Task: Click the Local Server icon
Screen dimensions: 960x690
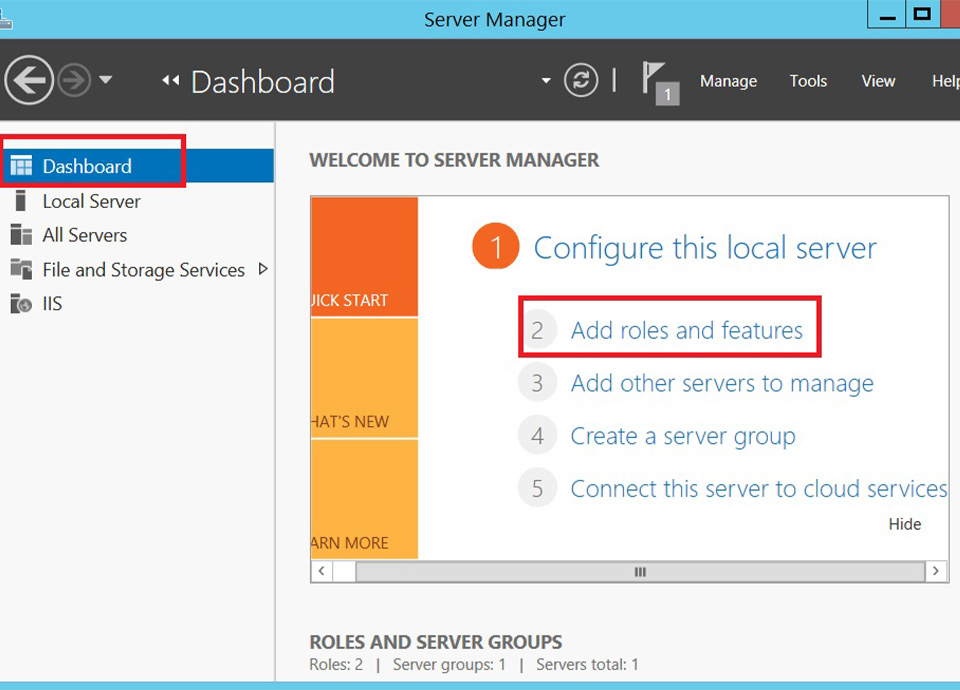Action: click(21, 200)
